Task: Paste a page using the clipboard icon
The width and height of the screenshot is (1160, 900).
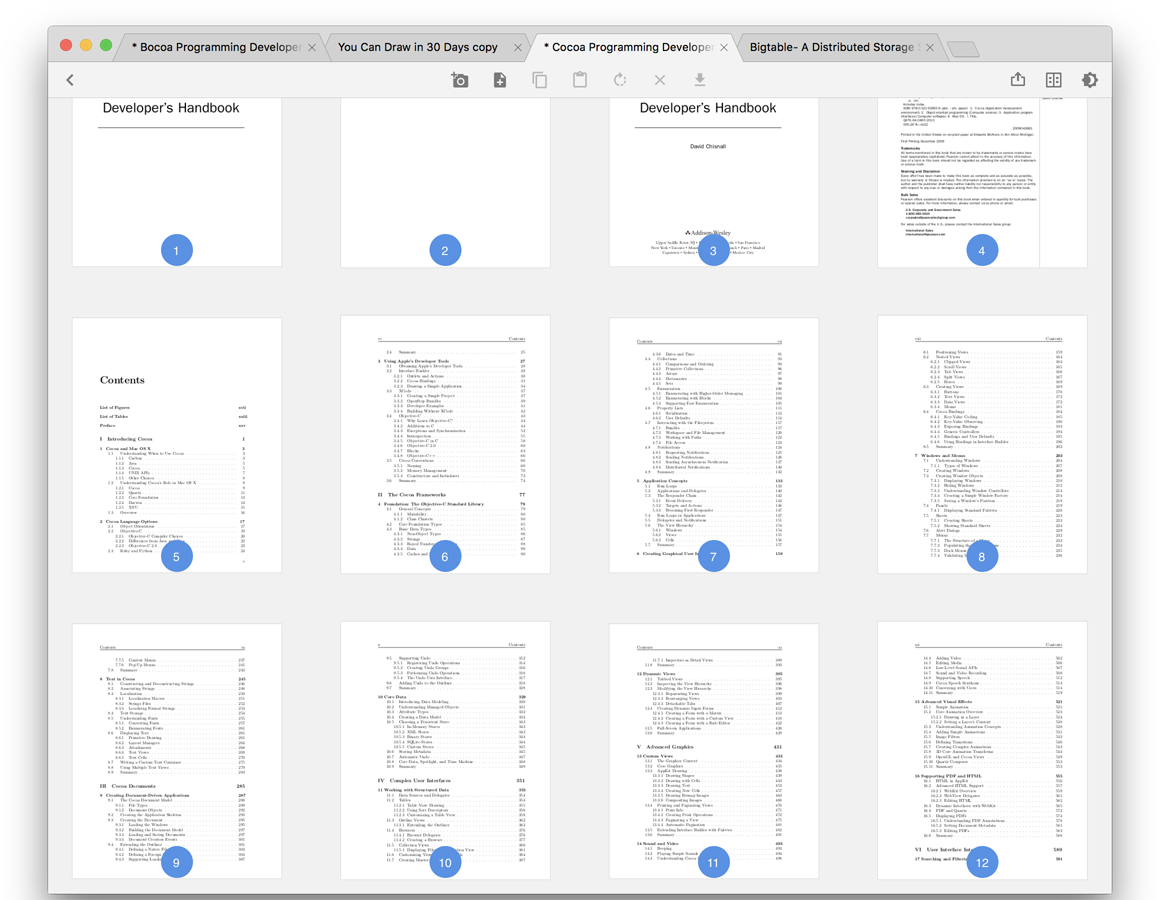Action: pos(580,80)
